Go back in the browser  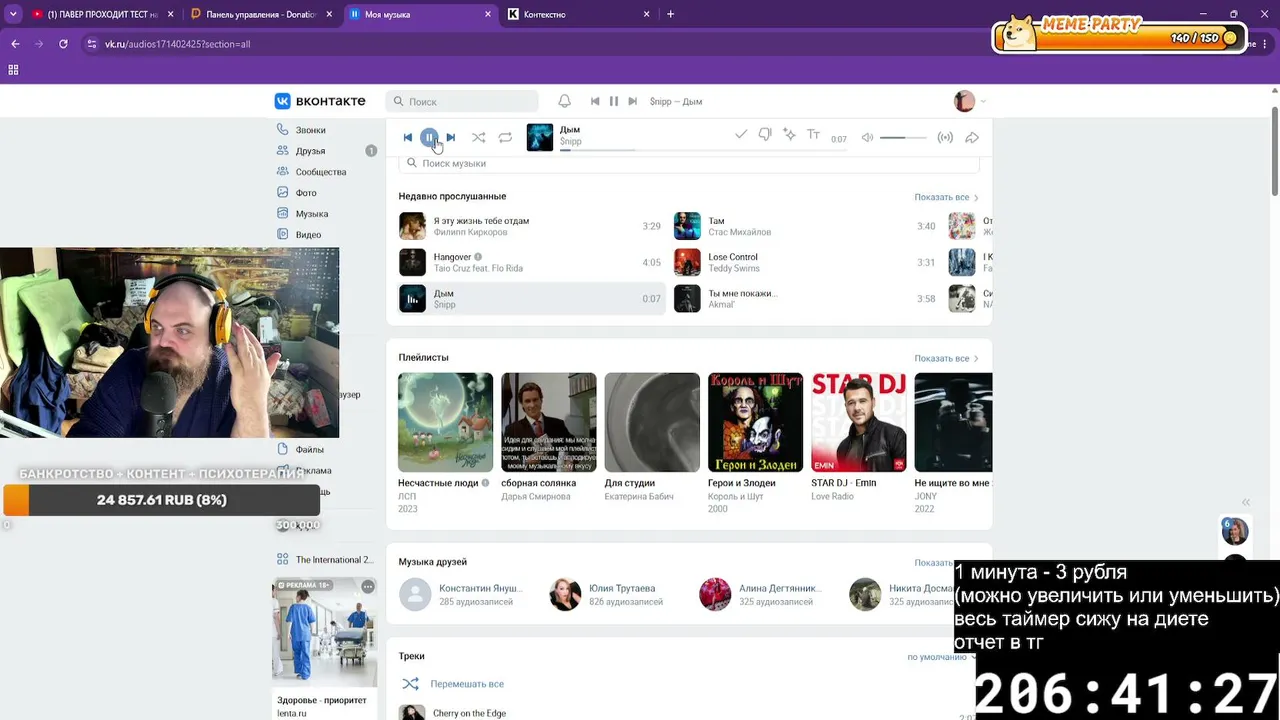coord(15,44)
